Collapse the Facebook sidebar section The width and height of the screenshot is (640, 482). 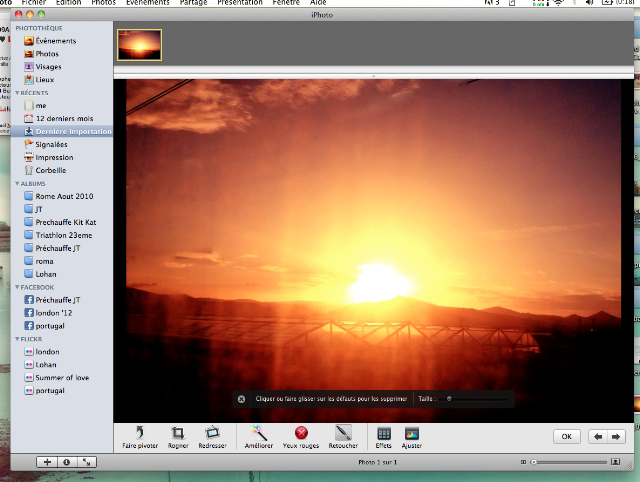point(17,287)
